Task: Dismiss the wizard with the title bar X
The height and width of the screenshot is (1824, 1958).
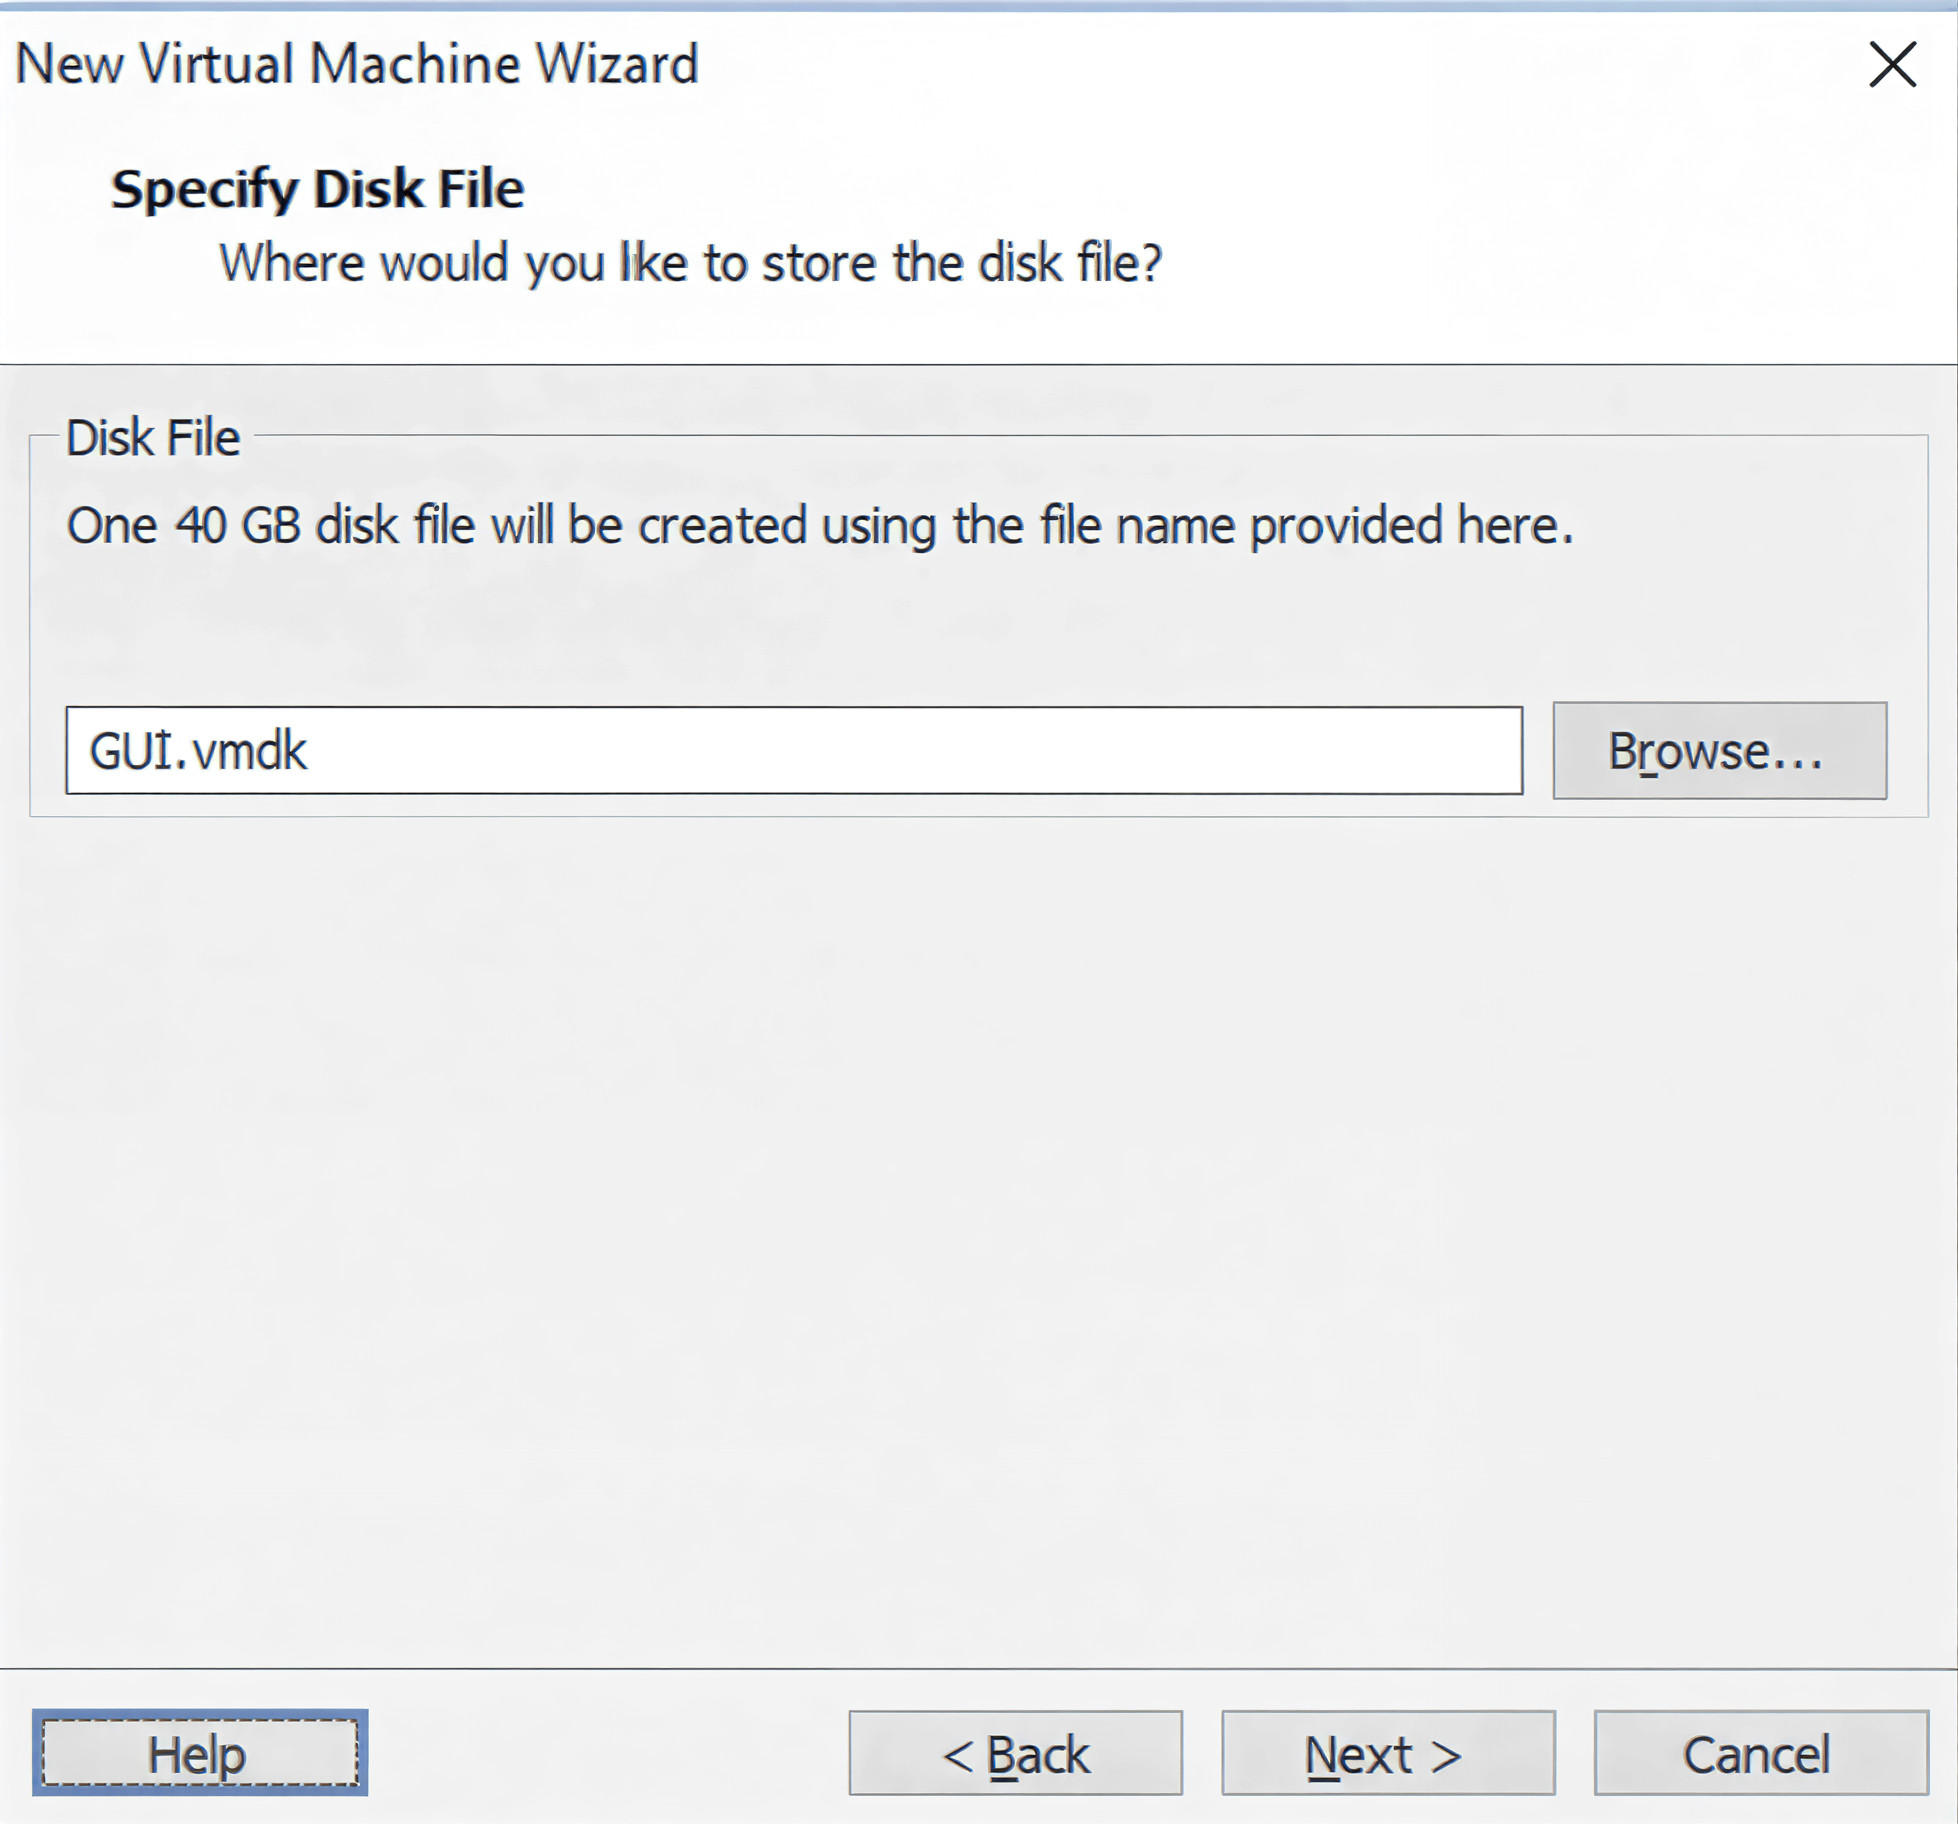Action: (x=1892, y=65)
